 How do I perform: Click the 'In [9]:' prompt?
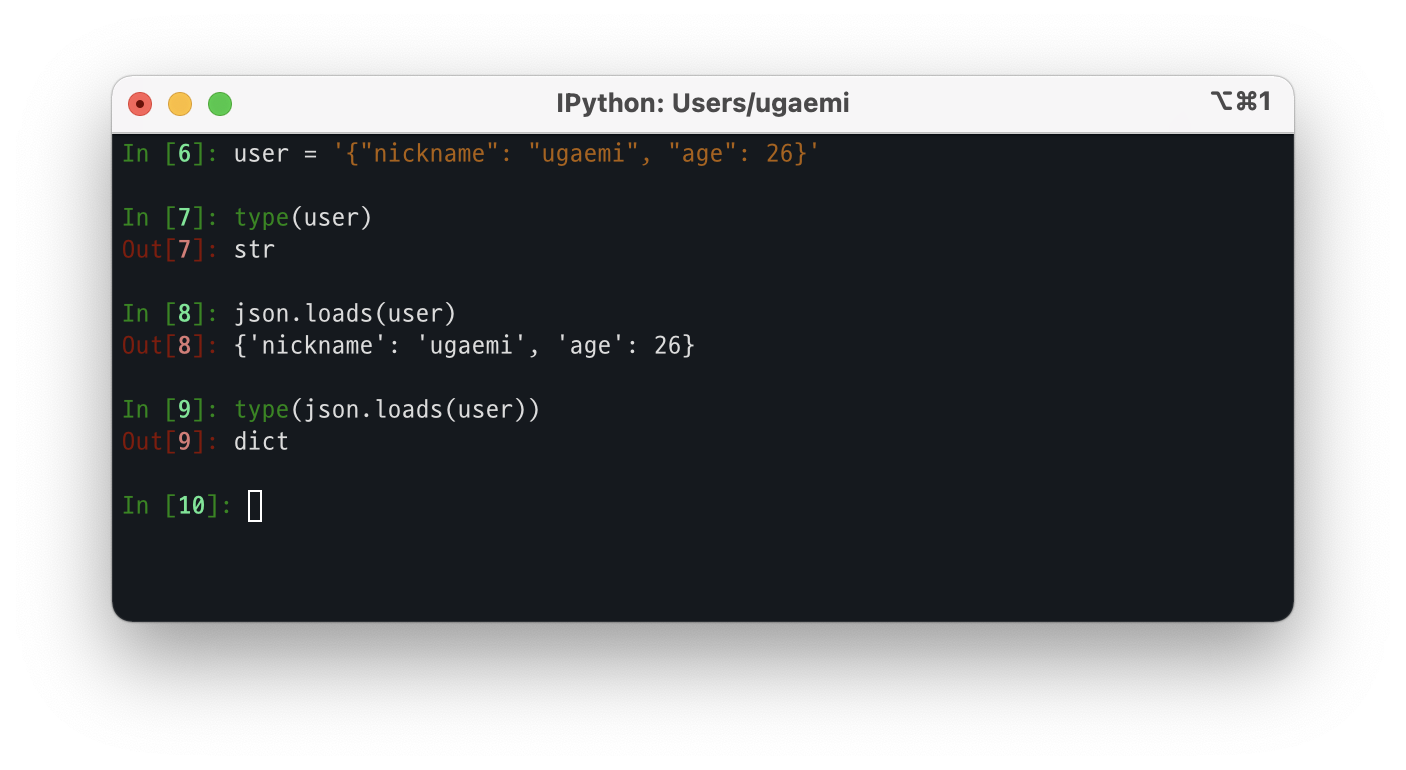[171, 410]
